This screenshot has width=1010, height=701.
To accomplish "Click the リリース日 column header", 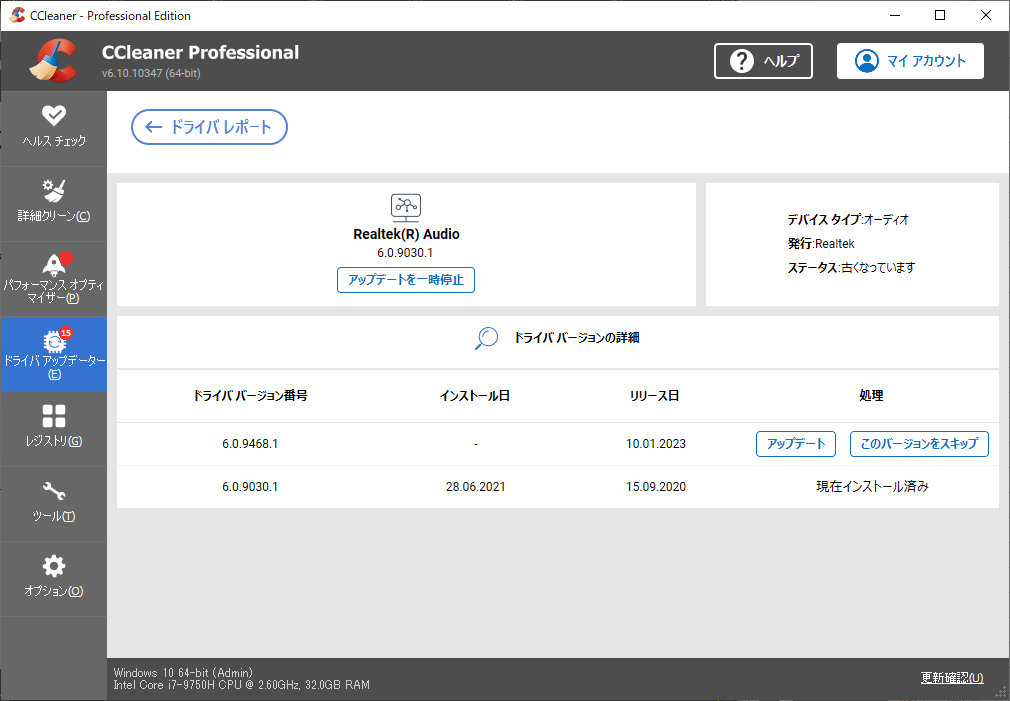I will click(654, 396).
